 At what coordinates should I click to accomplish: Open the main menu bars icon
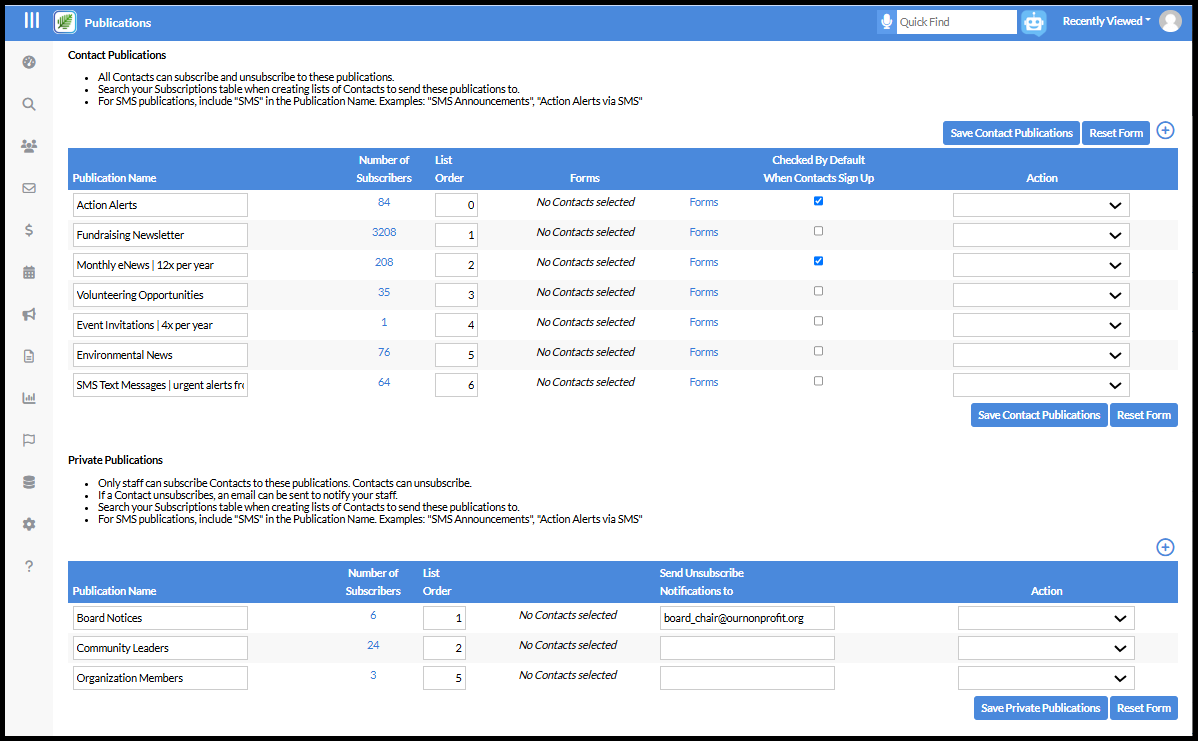click(31, 21)
